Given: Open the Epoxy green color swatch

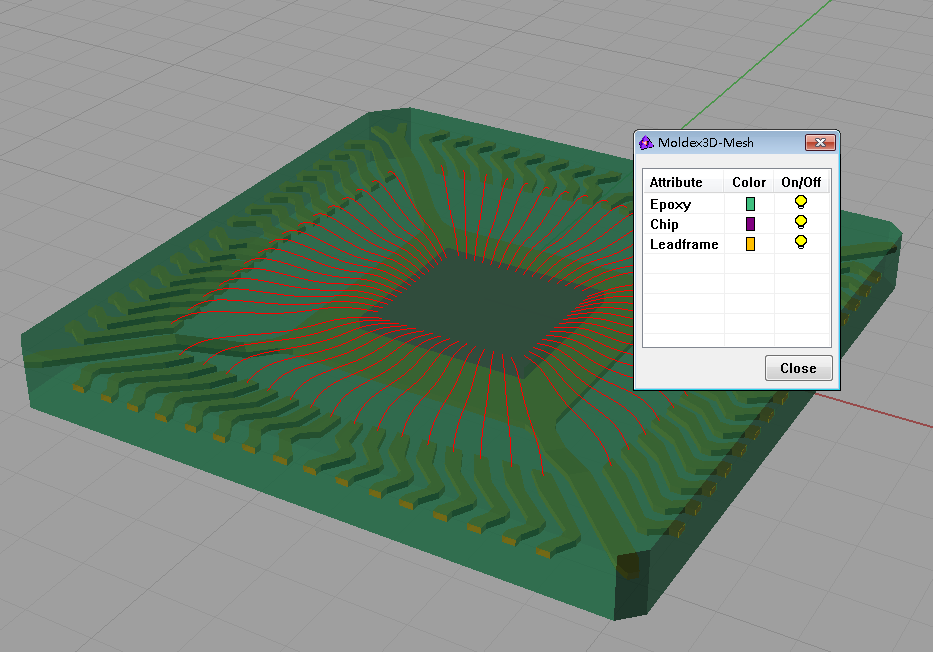Looking at the screenshot, I should pos(750,204).
